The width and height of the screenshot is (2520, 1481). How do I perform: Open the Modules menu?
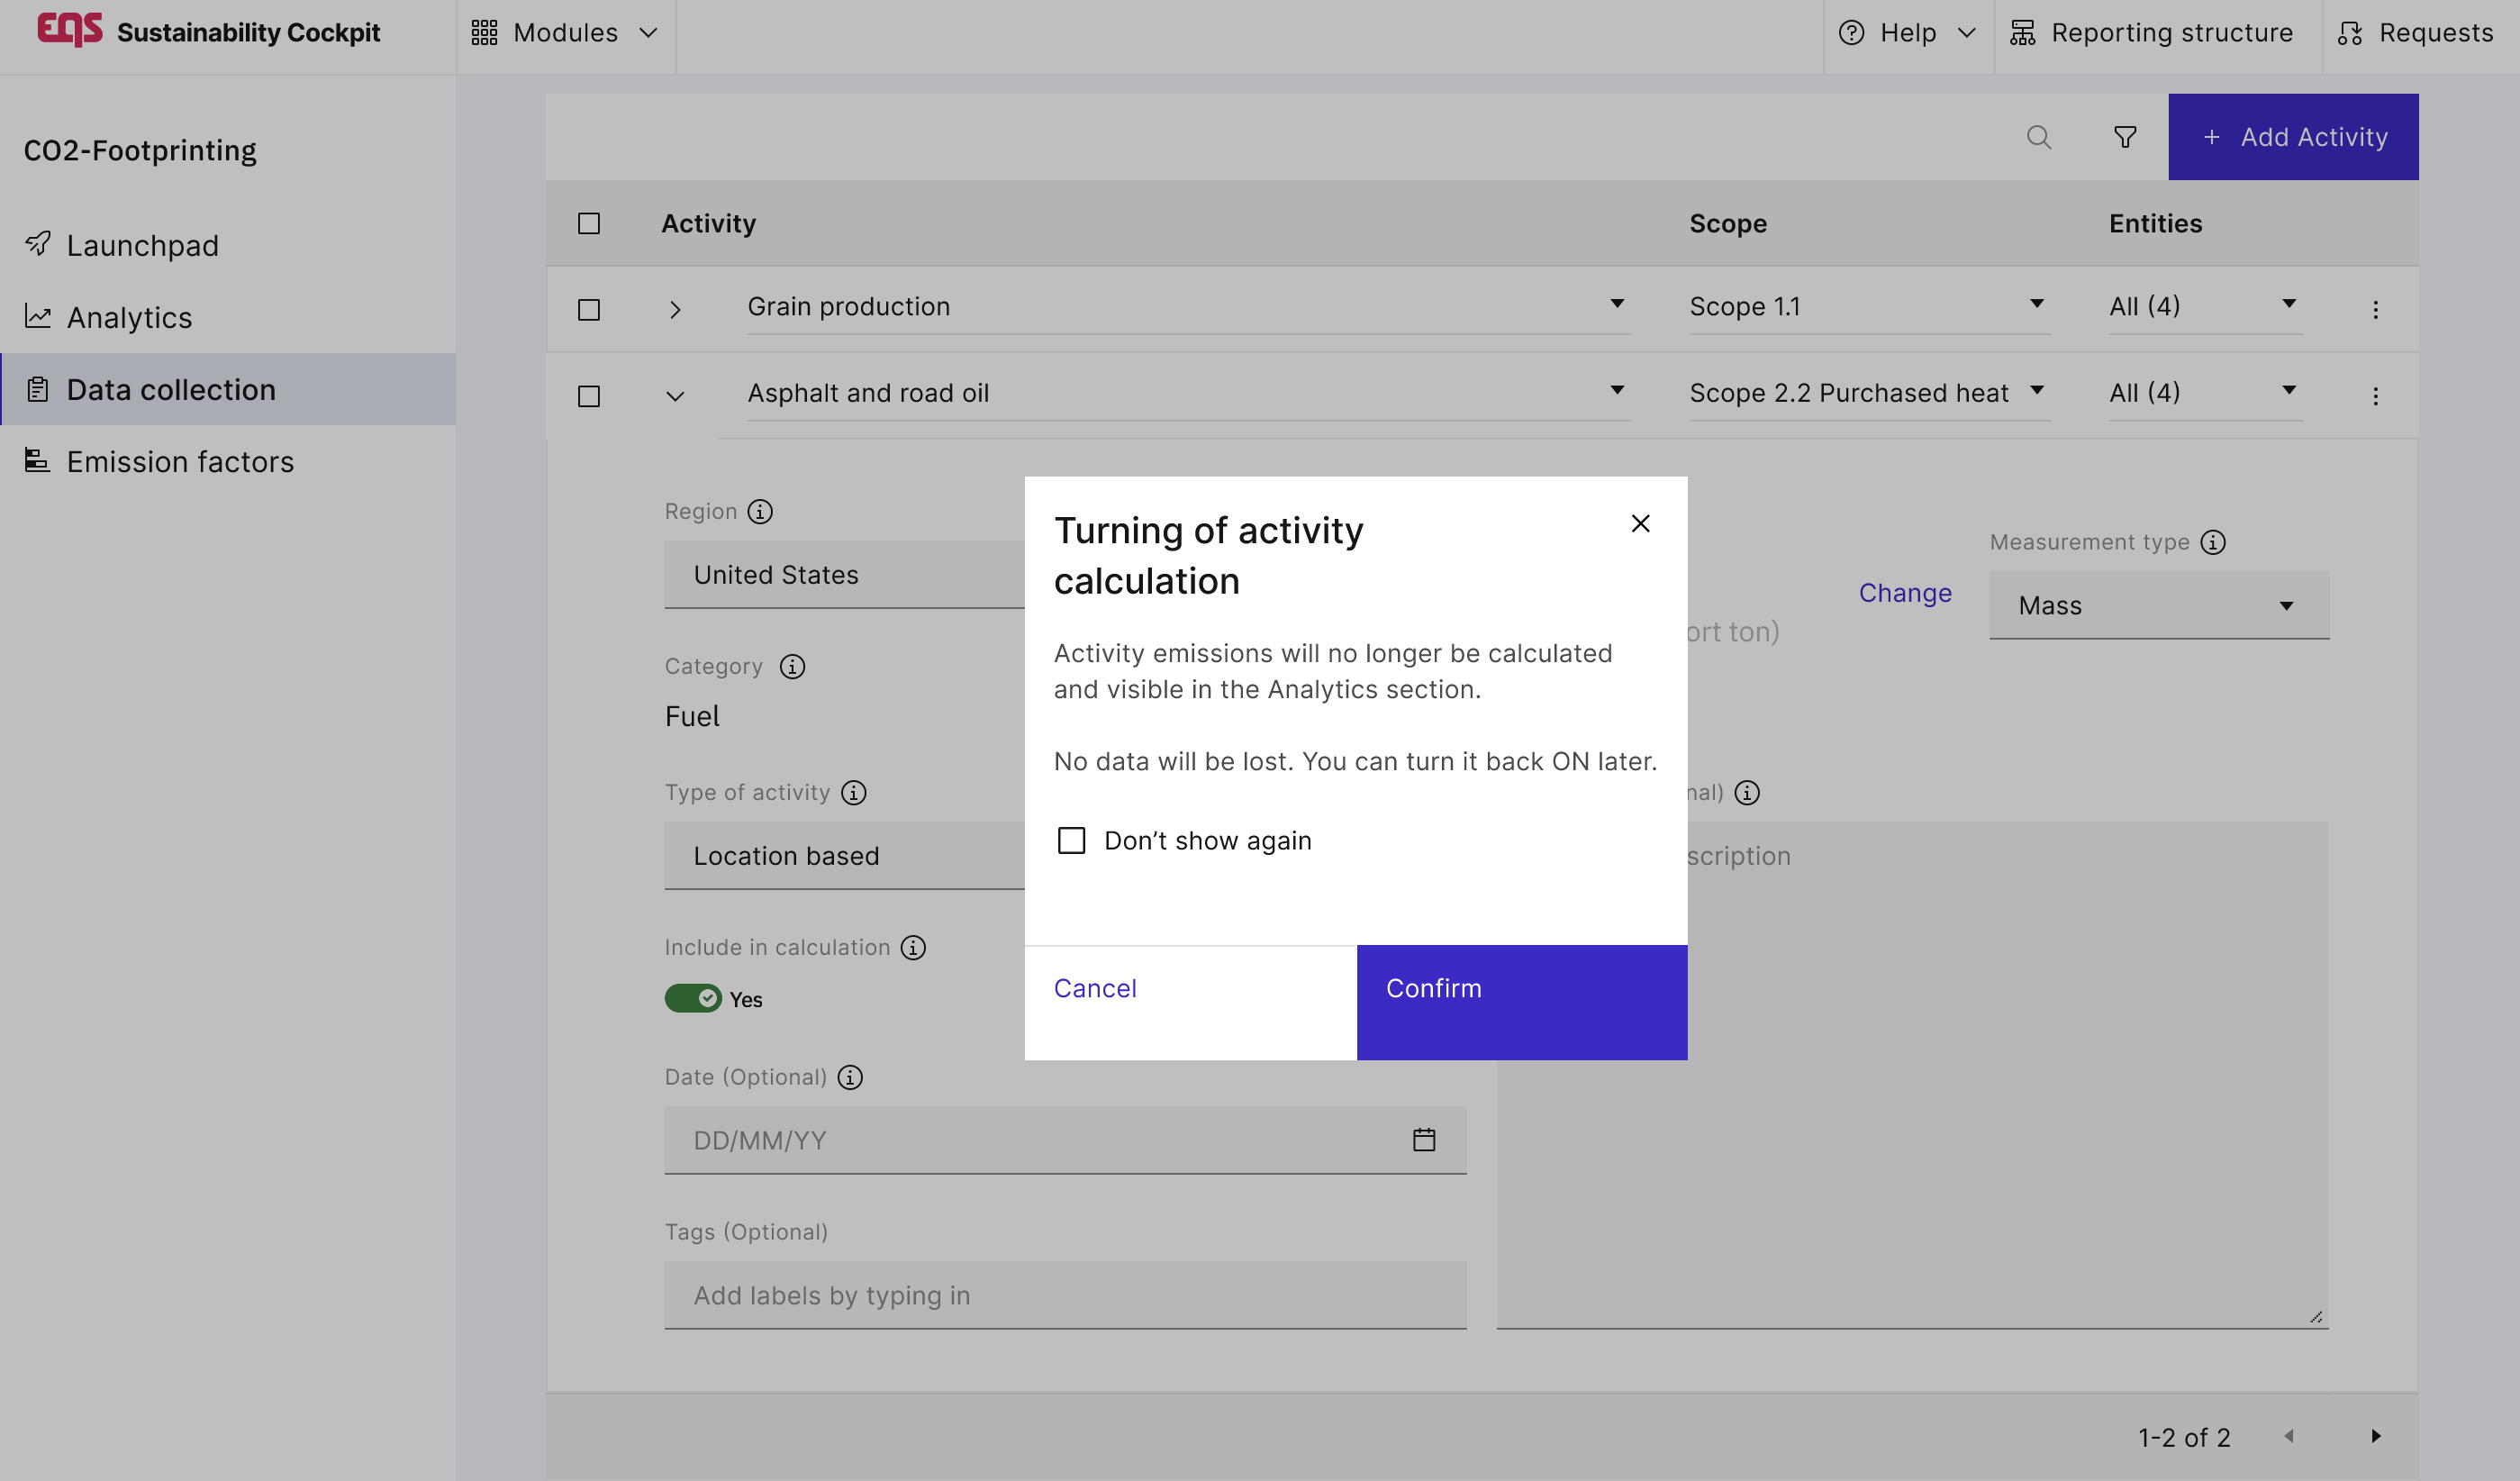pos(565,33)
